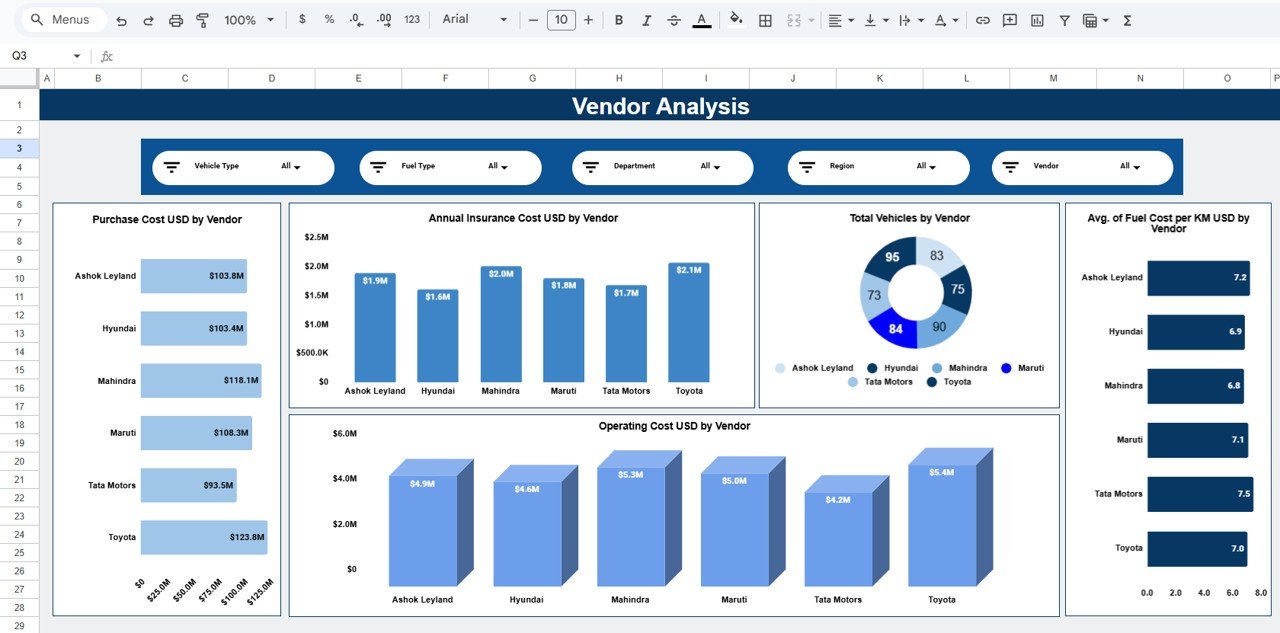This screenshot has height=633, width=1280.
Task: Open the font family dropdown showing Arial
Action: [x=475, y=19]
